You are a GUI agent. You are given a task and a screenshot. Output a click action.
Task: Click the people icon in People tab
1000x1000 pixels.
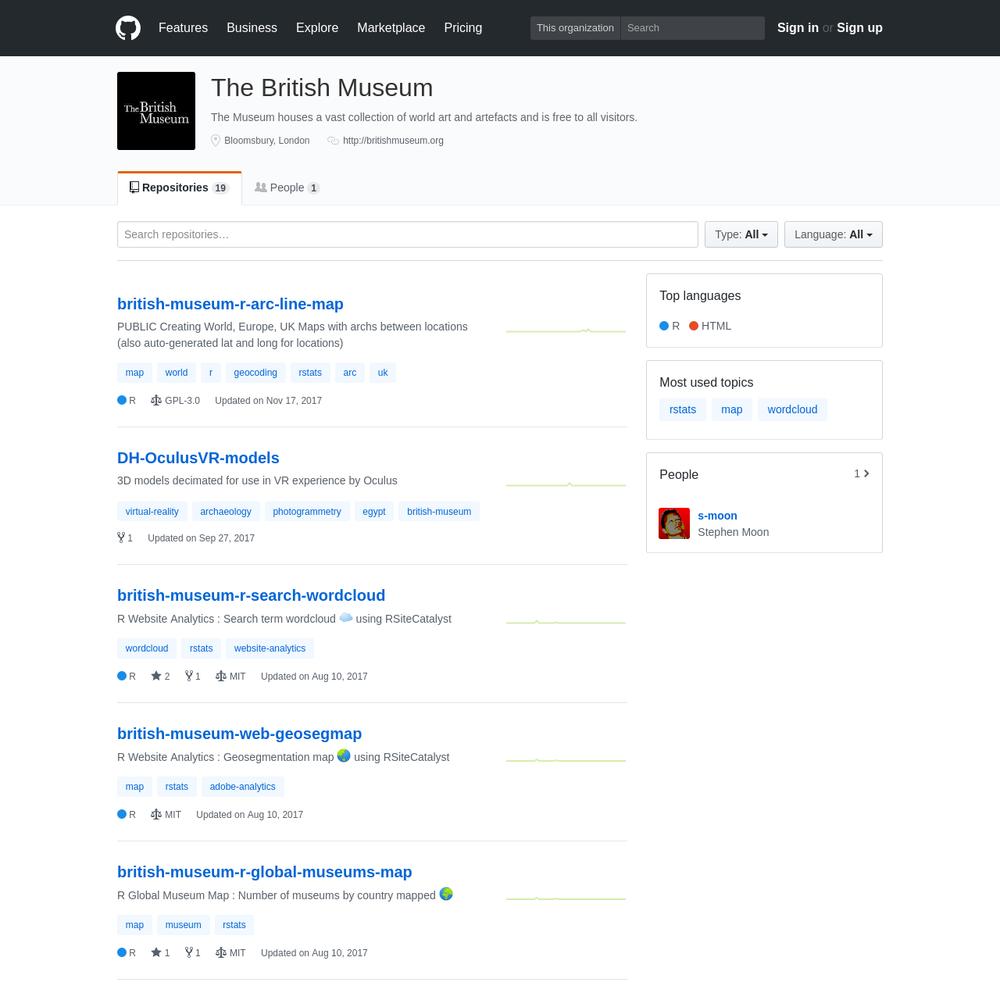[x=260, y=188]
